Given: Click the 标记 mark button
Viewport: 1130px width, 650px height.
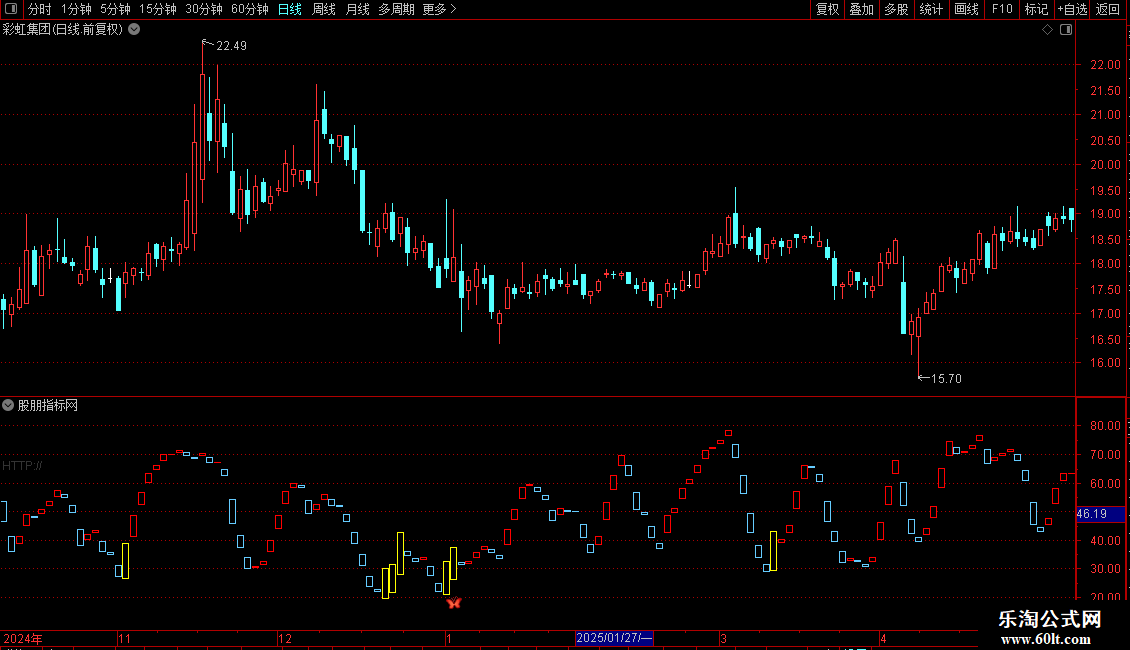Looking at the screenshot, I should (1036, 9).
